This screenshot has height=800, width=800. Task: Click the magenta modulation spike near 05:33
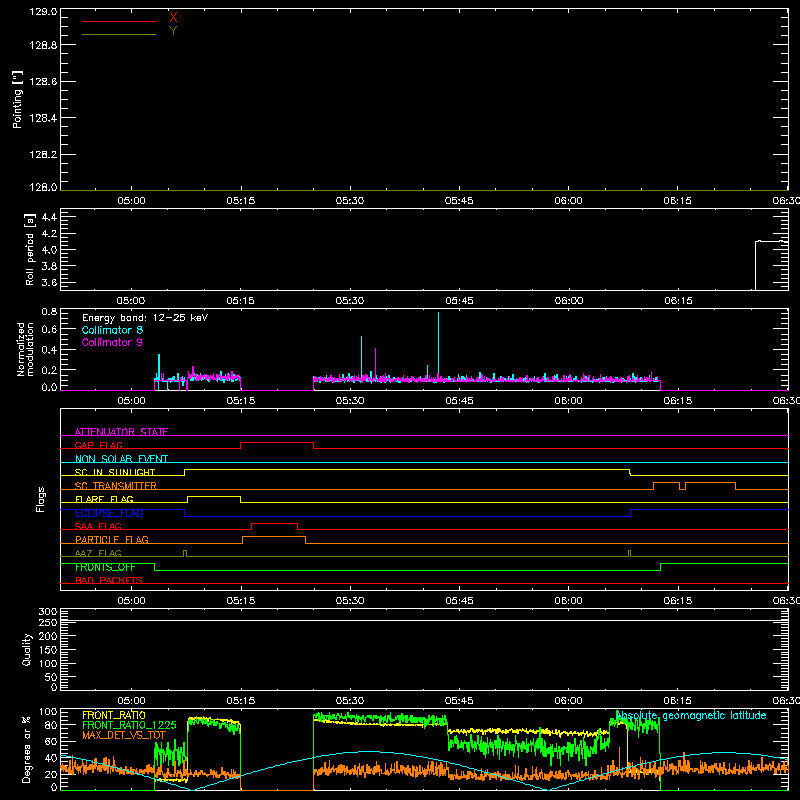[376, 363]
